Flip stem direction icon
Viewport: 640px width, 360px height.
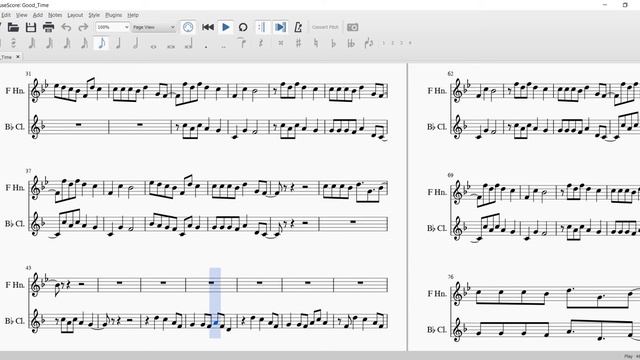click(369, 43)
